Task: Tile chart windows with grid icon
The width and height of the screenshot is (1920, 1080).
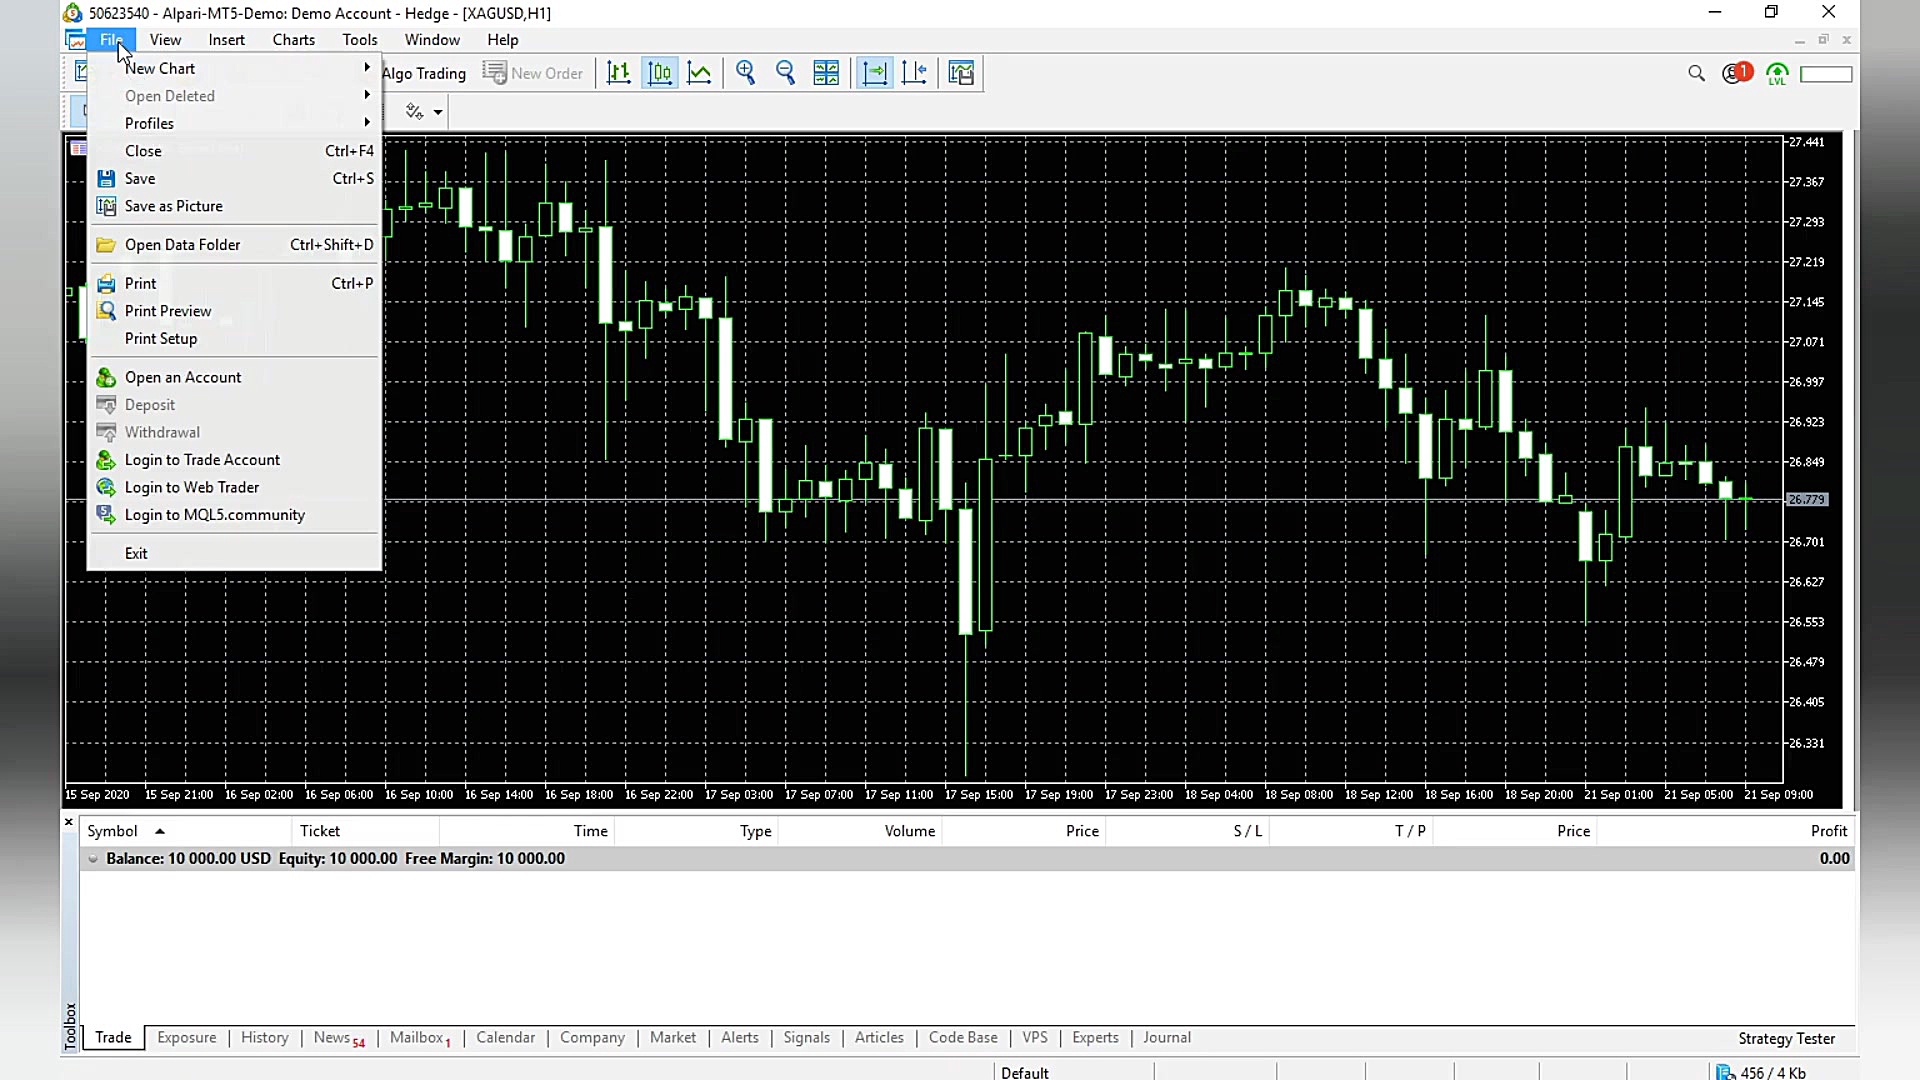Action: point(826,73)
